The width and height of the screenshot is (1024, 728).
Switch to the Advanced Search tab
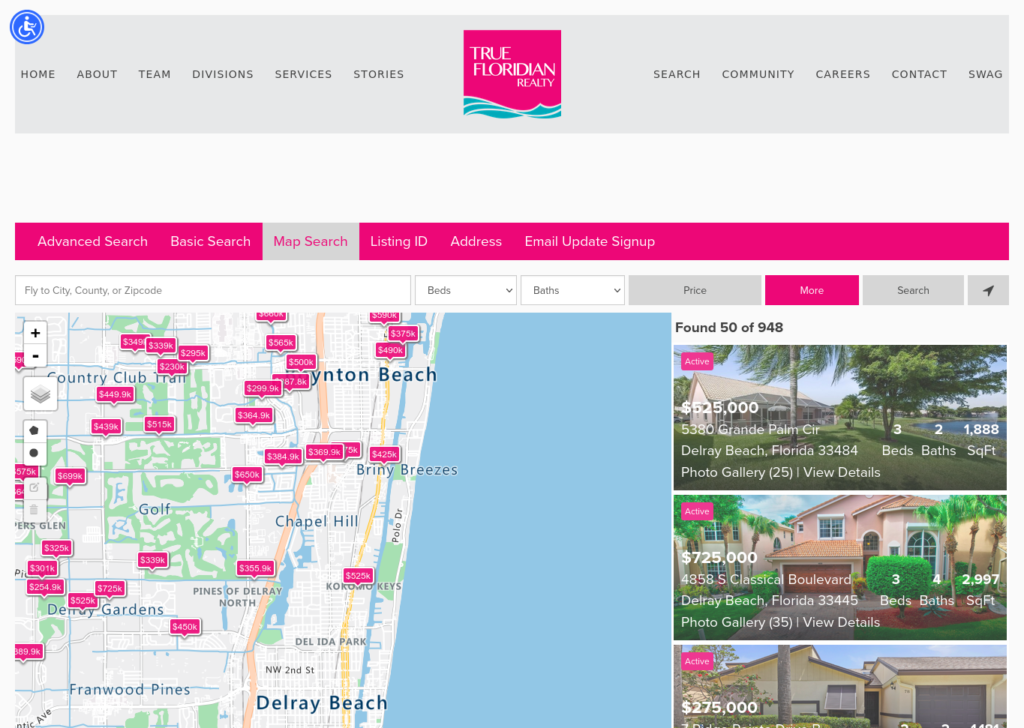coord(93,242)
